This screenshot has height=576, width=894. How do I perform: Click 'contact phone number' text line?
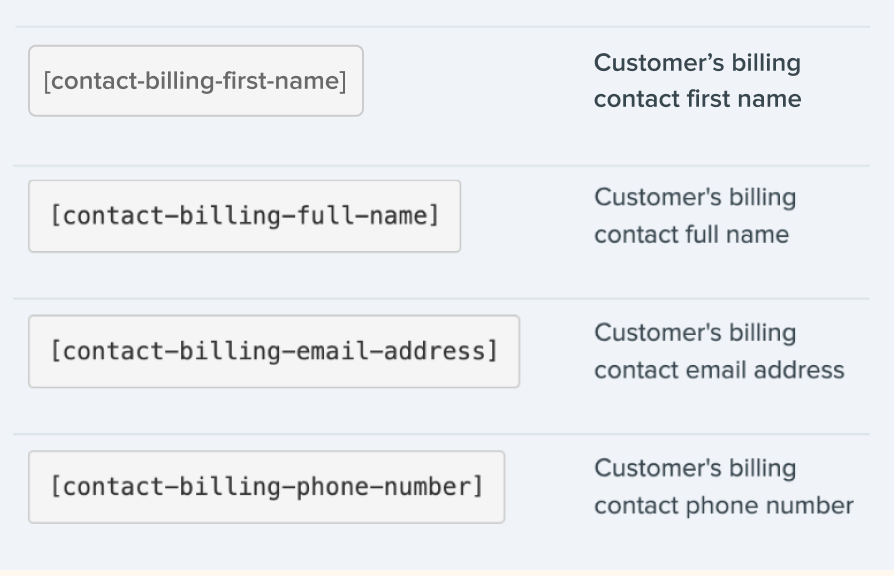(724, 505)
